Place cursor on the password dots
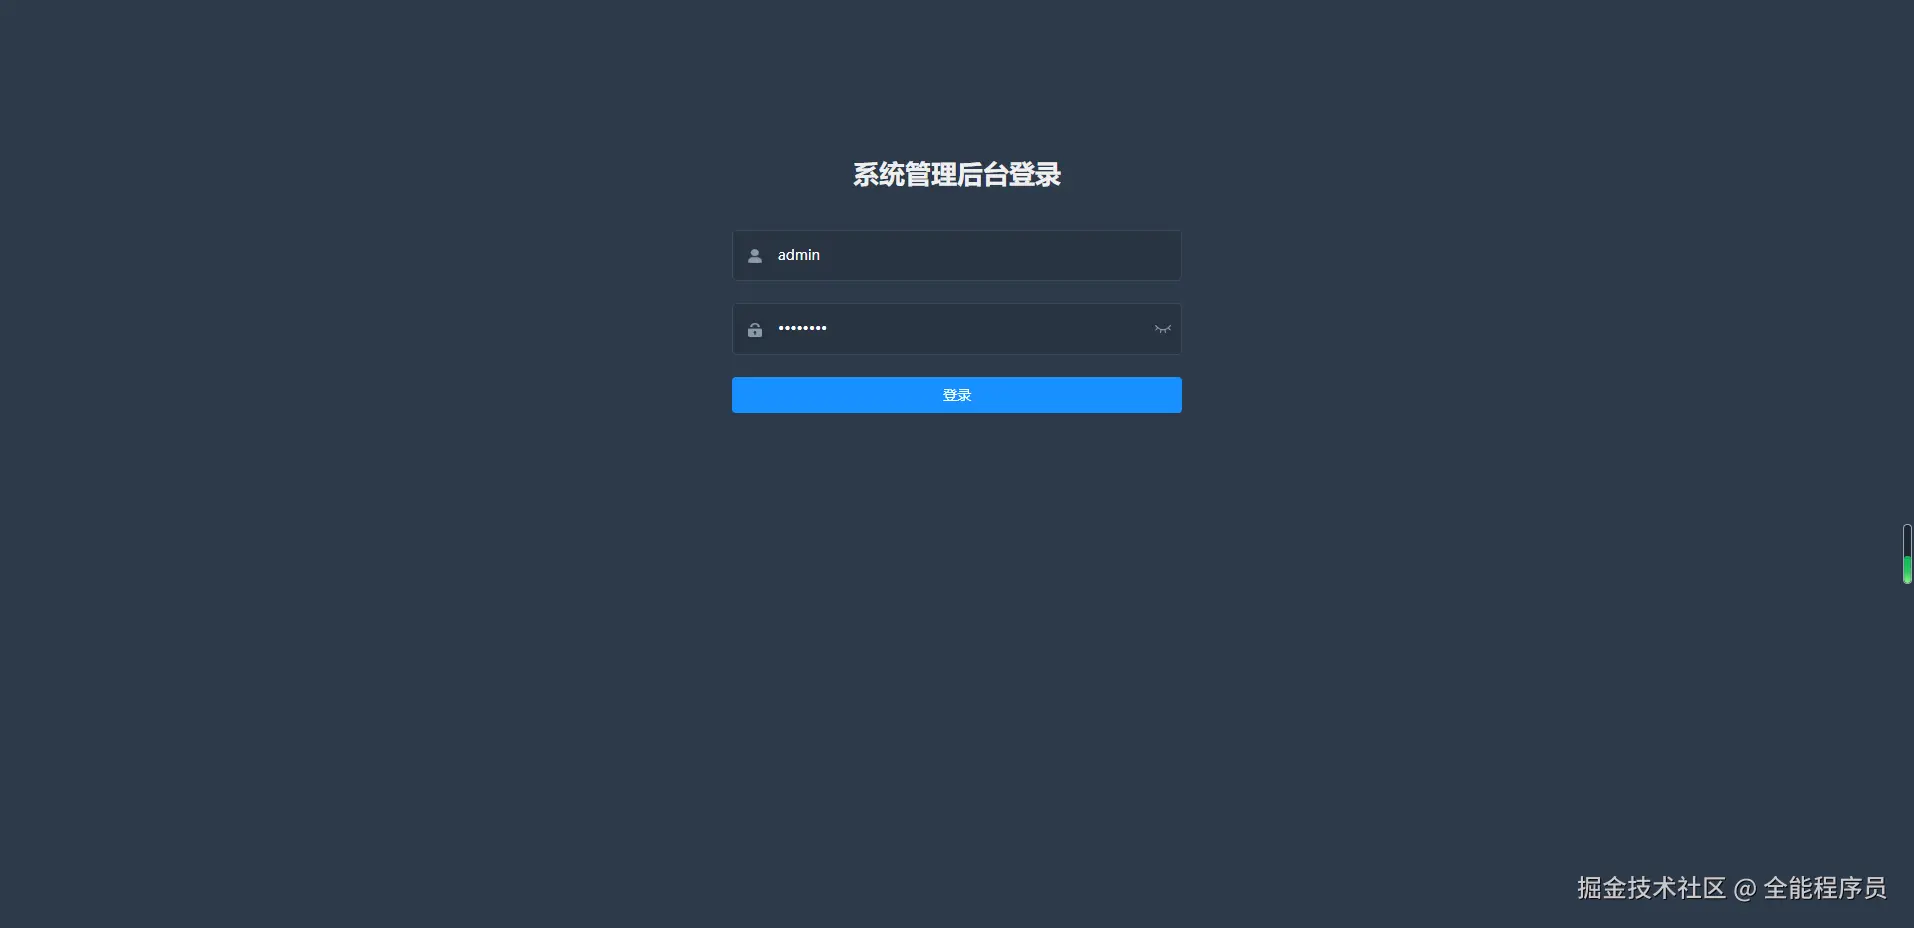 802,328
